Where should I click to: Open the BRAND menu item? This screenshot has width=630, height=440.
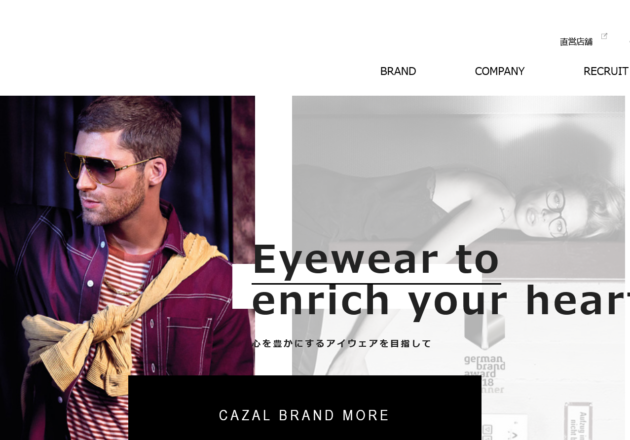398,71
